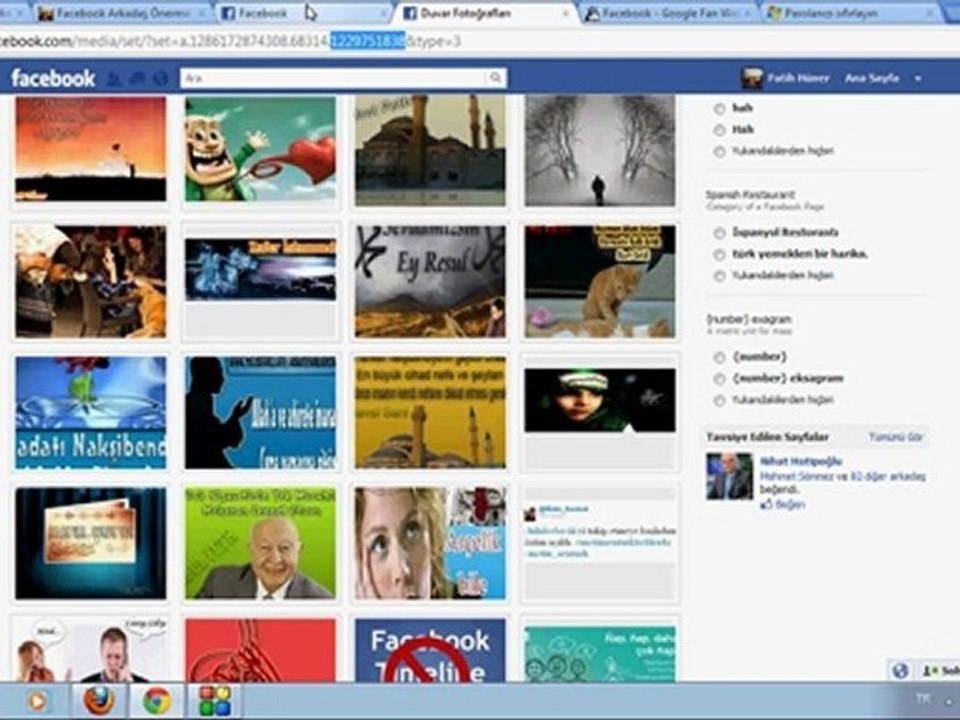Open the kitten photo thumbnail
This screenshot has height=720, width=960.
[x=600, y=282]
